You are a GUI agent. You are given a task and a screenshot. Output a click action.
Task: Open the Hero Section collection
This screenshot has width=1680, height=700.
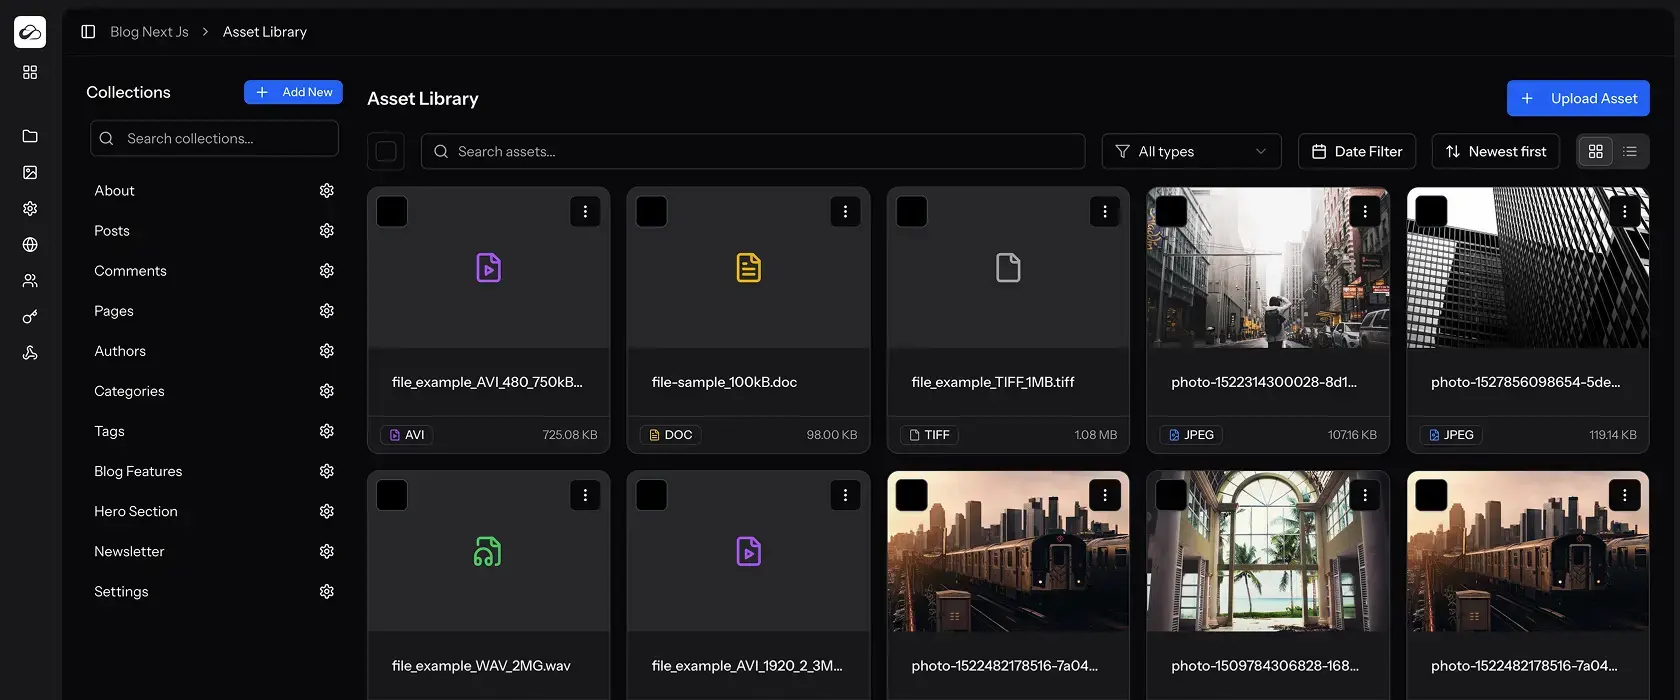[x=136, y=511]
